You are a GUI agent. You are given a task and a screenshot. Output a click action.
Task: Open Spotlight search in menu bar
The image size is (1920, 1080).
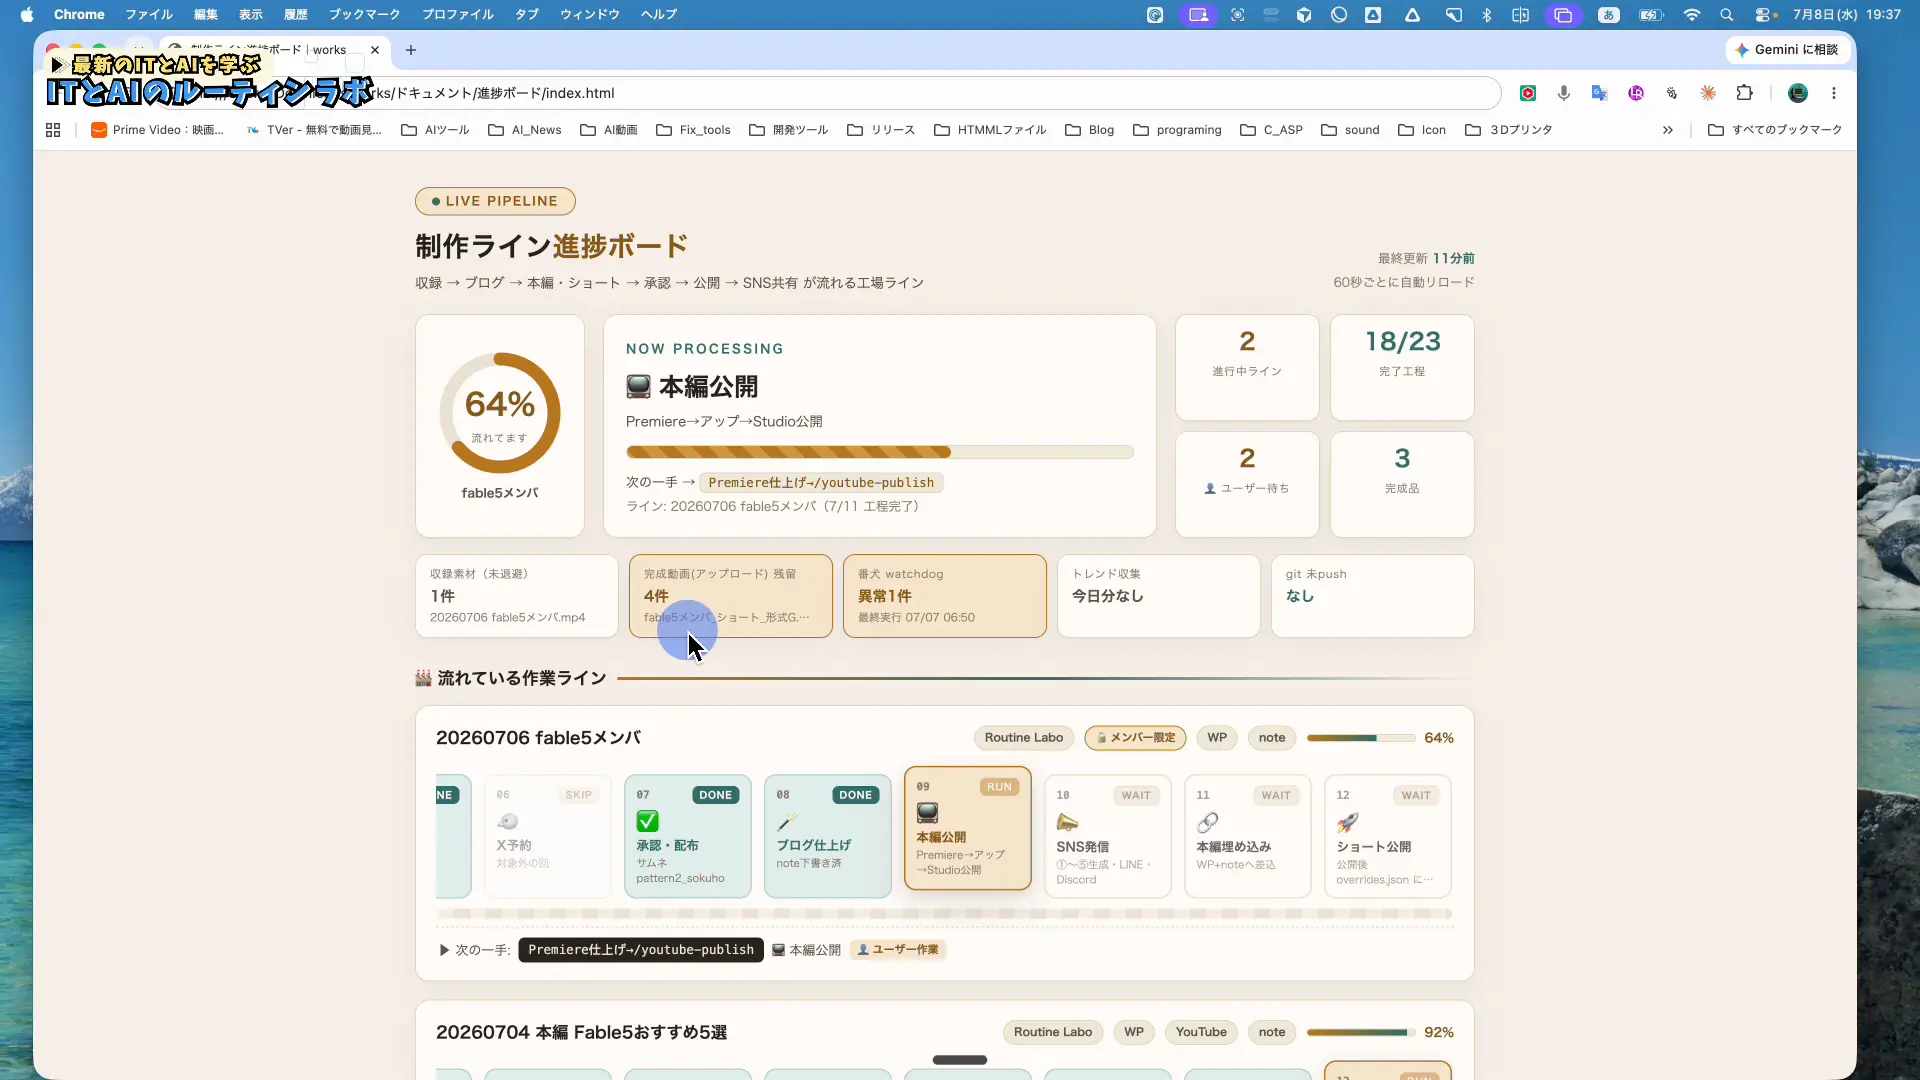[1727, 14]
